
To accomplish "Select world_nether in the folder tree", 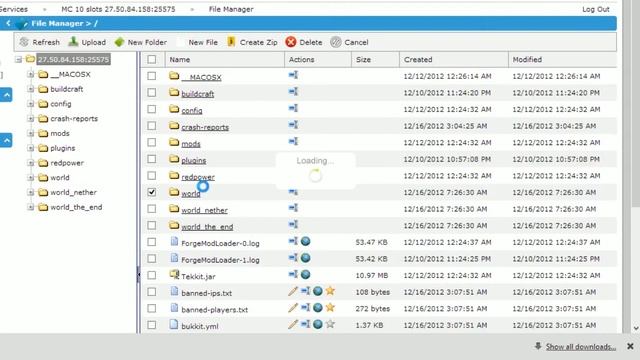I will 73,192.
